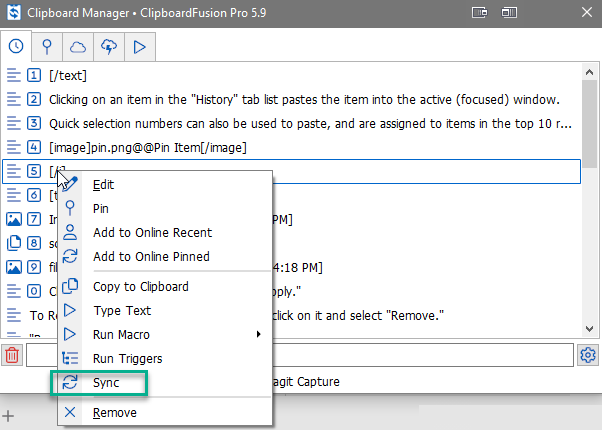Choose Edit from the context menu
This screenshot has height=430, width=602.
(165, 185)
